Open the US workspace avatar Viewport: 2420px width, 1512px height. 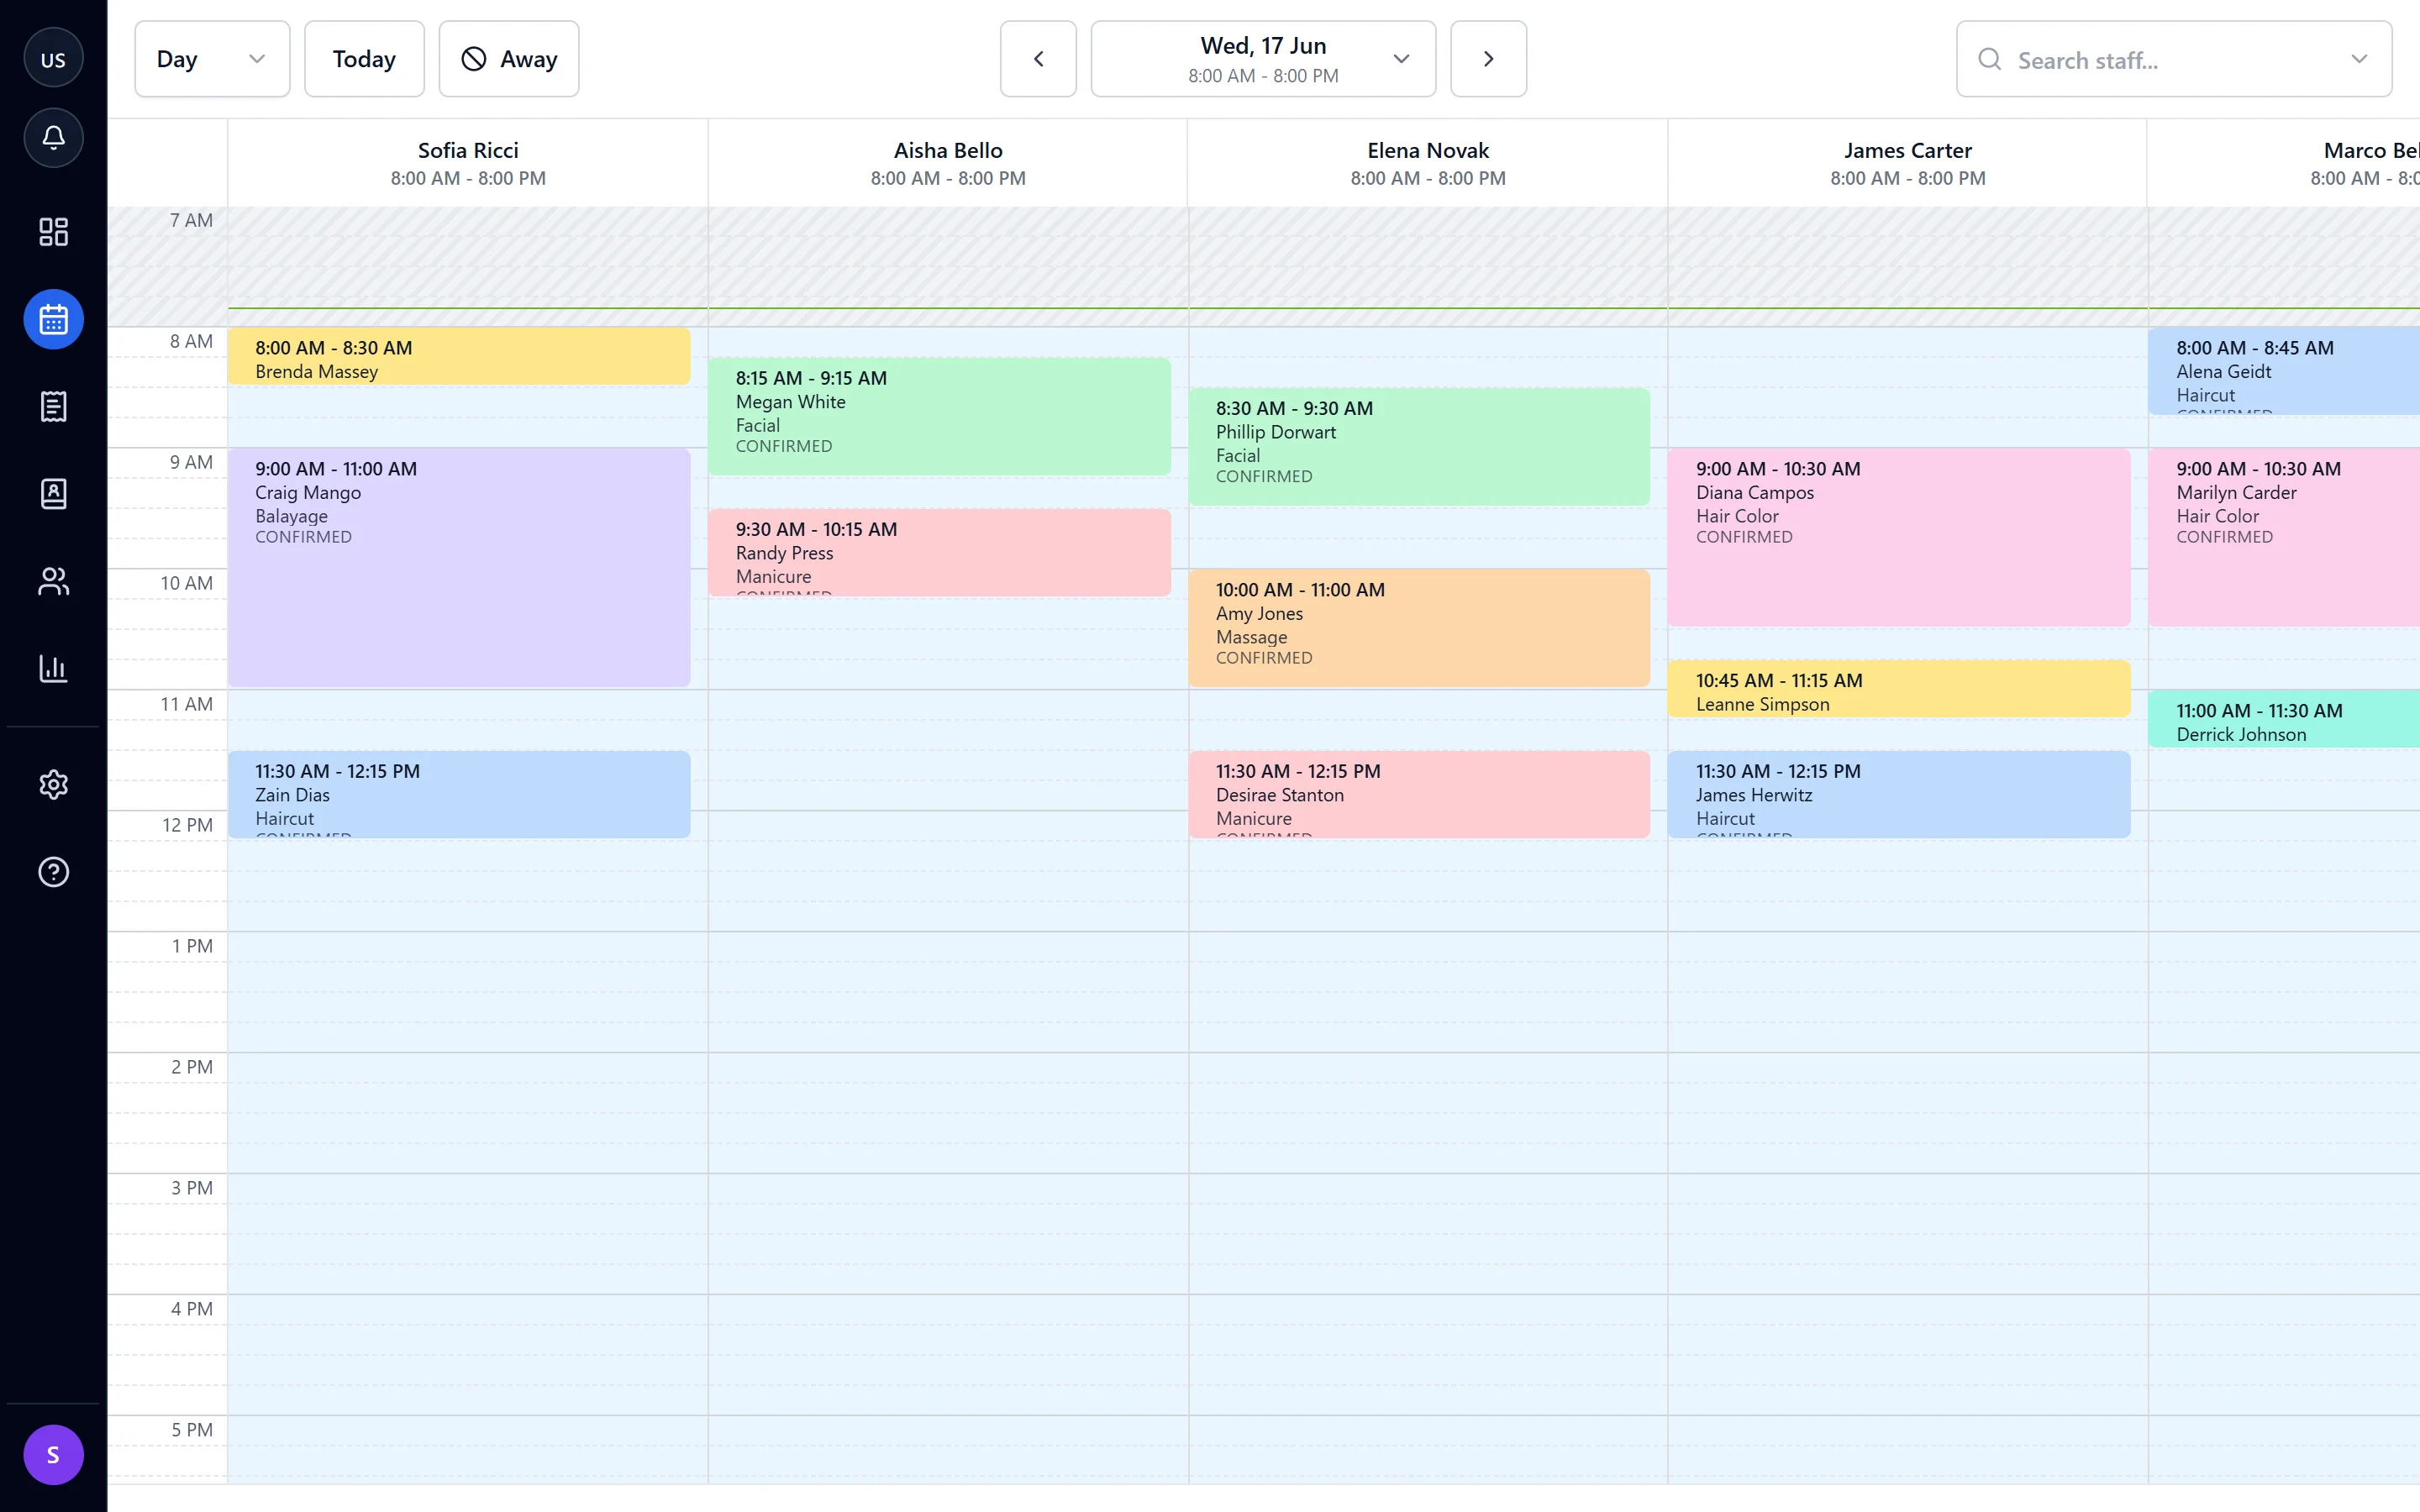[53, 59]
